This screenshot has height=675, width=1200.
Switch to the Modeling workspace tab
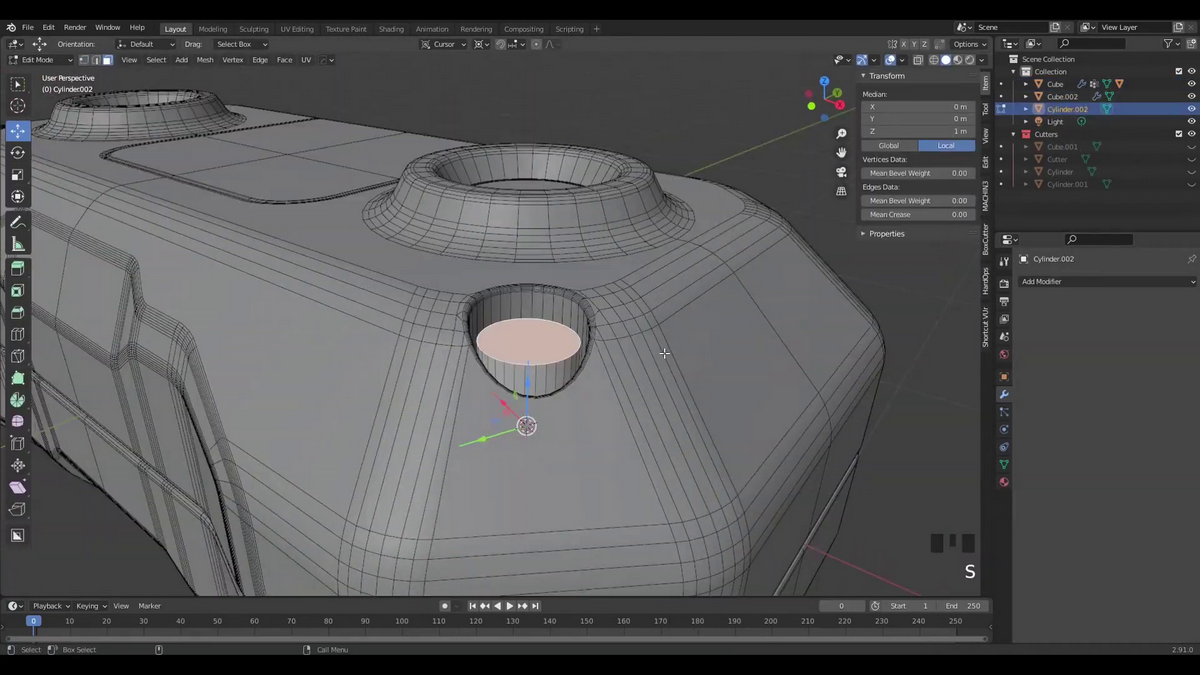[212, 29]
